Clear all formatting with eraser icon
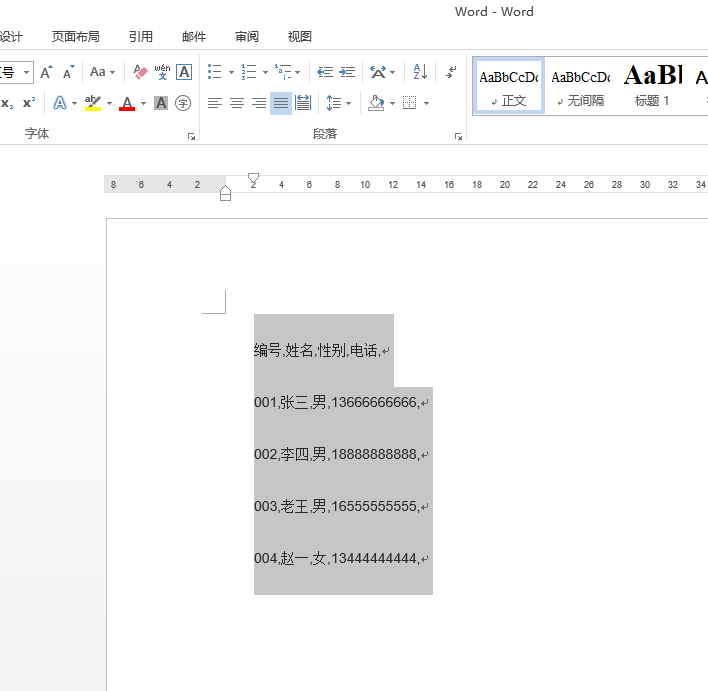The image size is (708, 691). (x=140, y=72)
